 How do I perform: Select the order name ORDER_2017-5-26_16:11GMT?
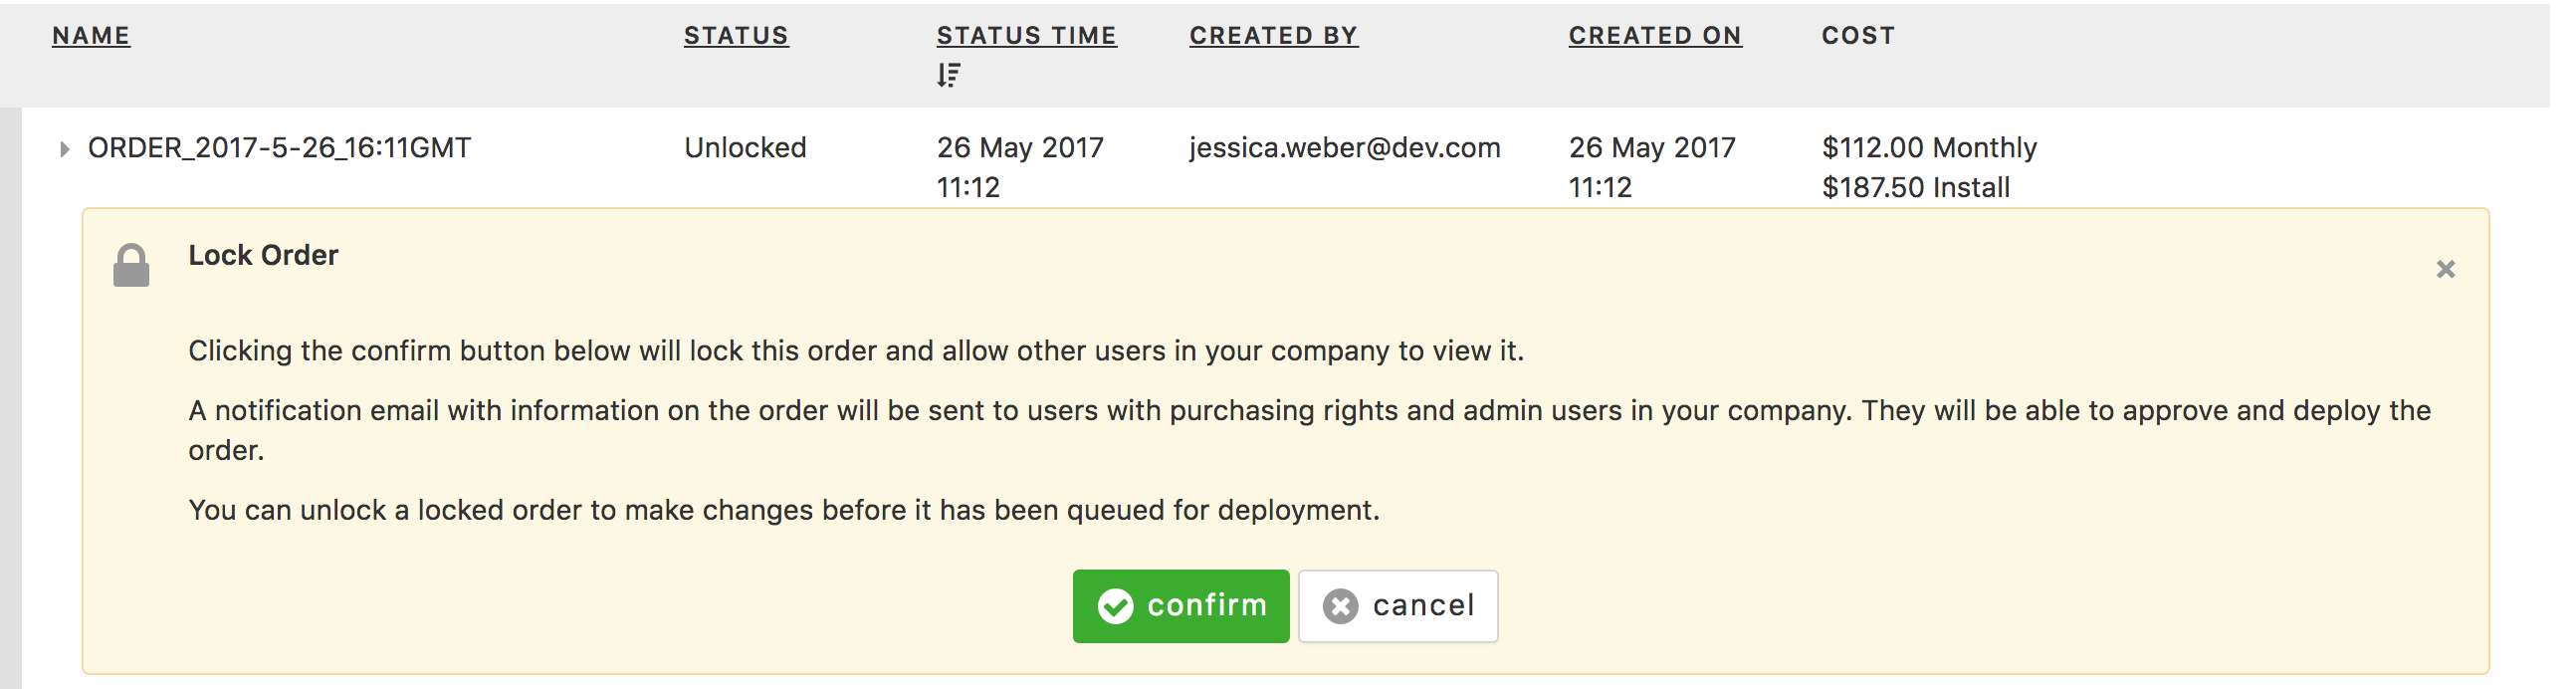(x=279, y=148)
